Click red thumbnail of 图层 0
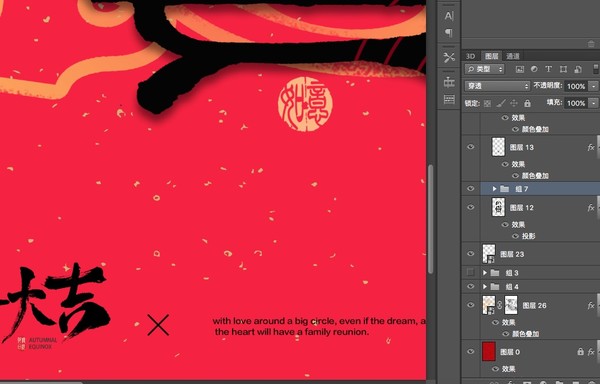 coord(489,351)
